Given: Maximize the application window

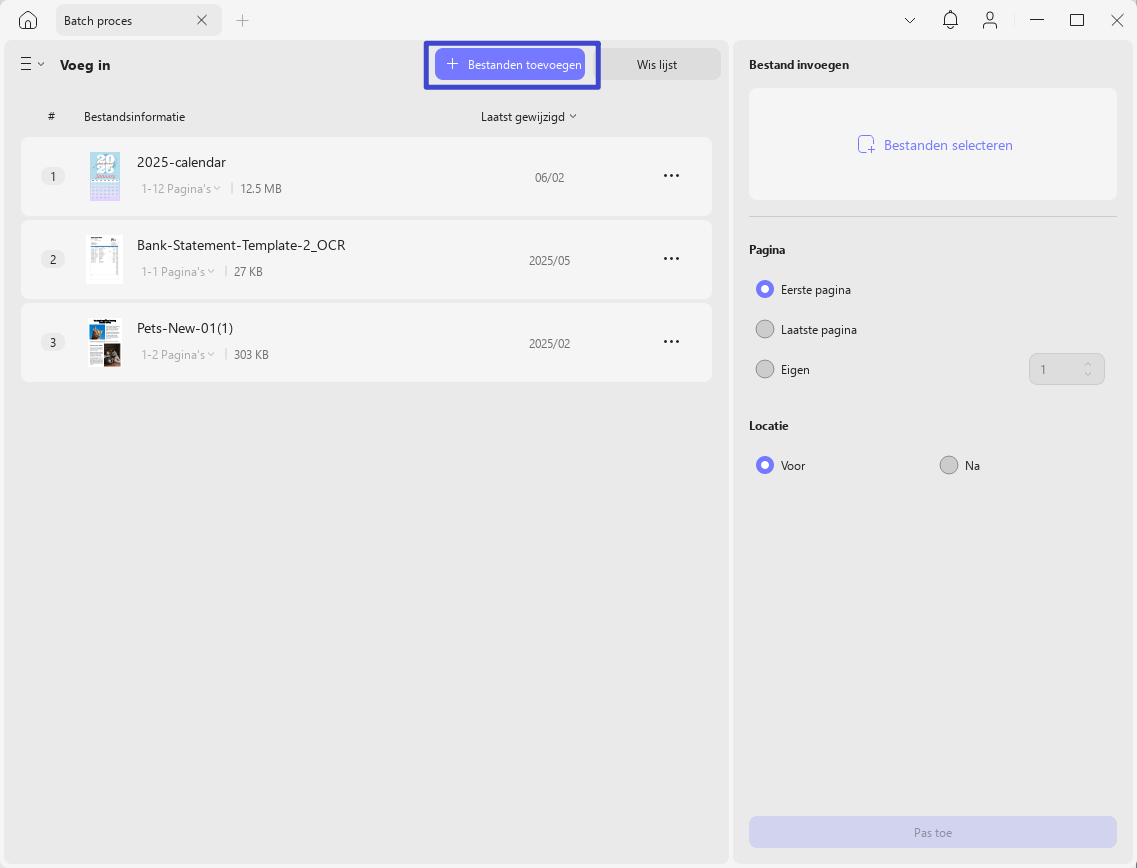Looking at the screenshot, I should [1077, 20].
